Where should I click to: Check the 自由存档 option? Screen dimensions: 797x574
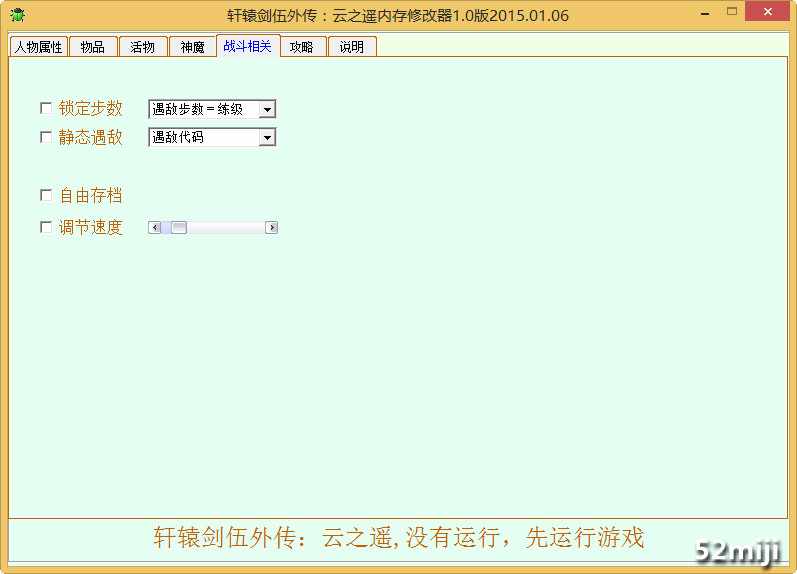click(x=45, y=195)
